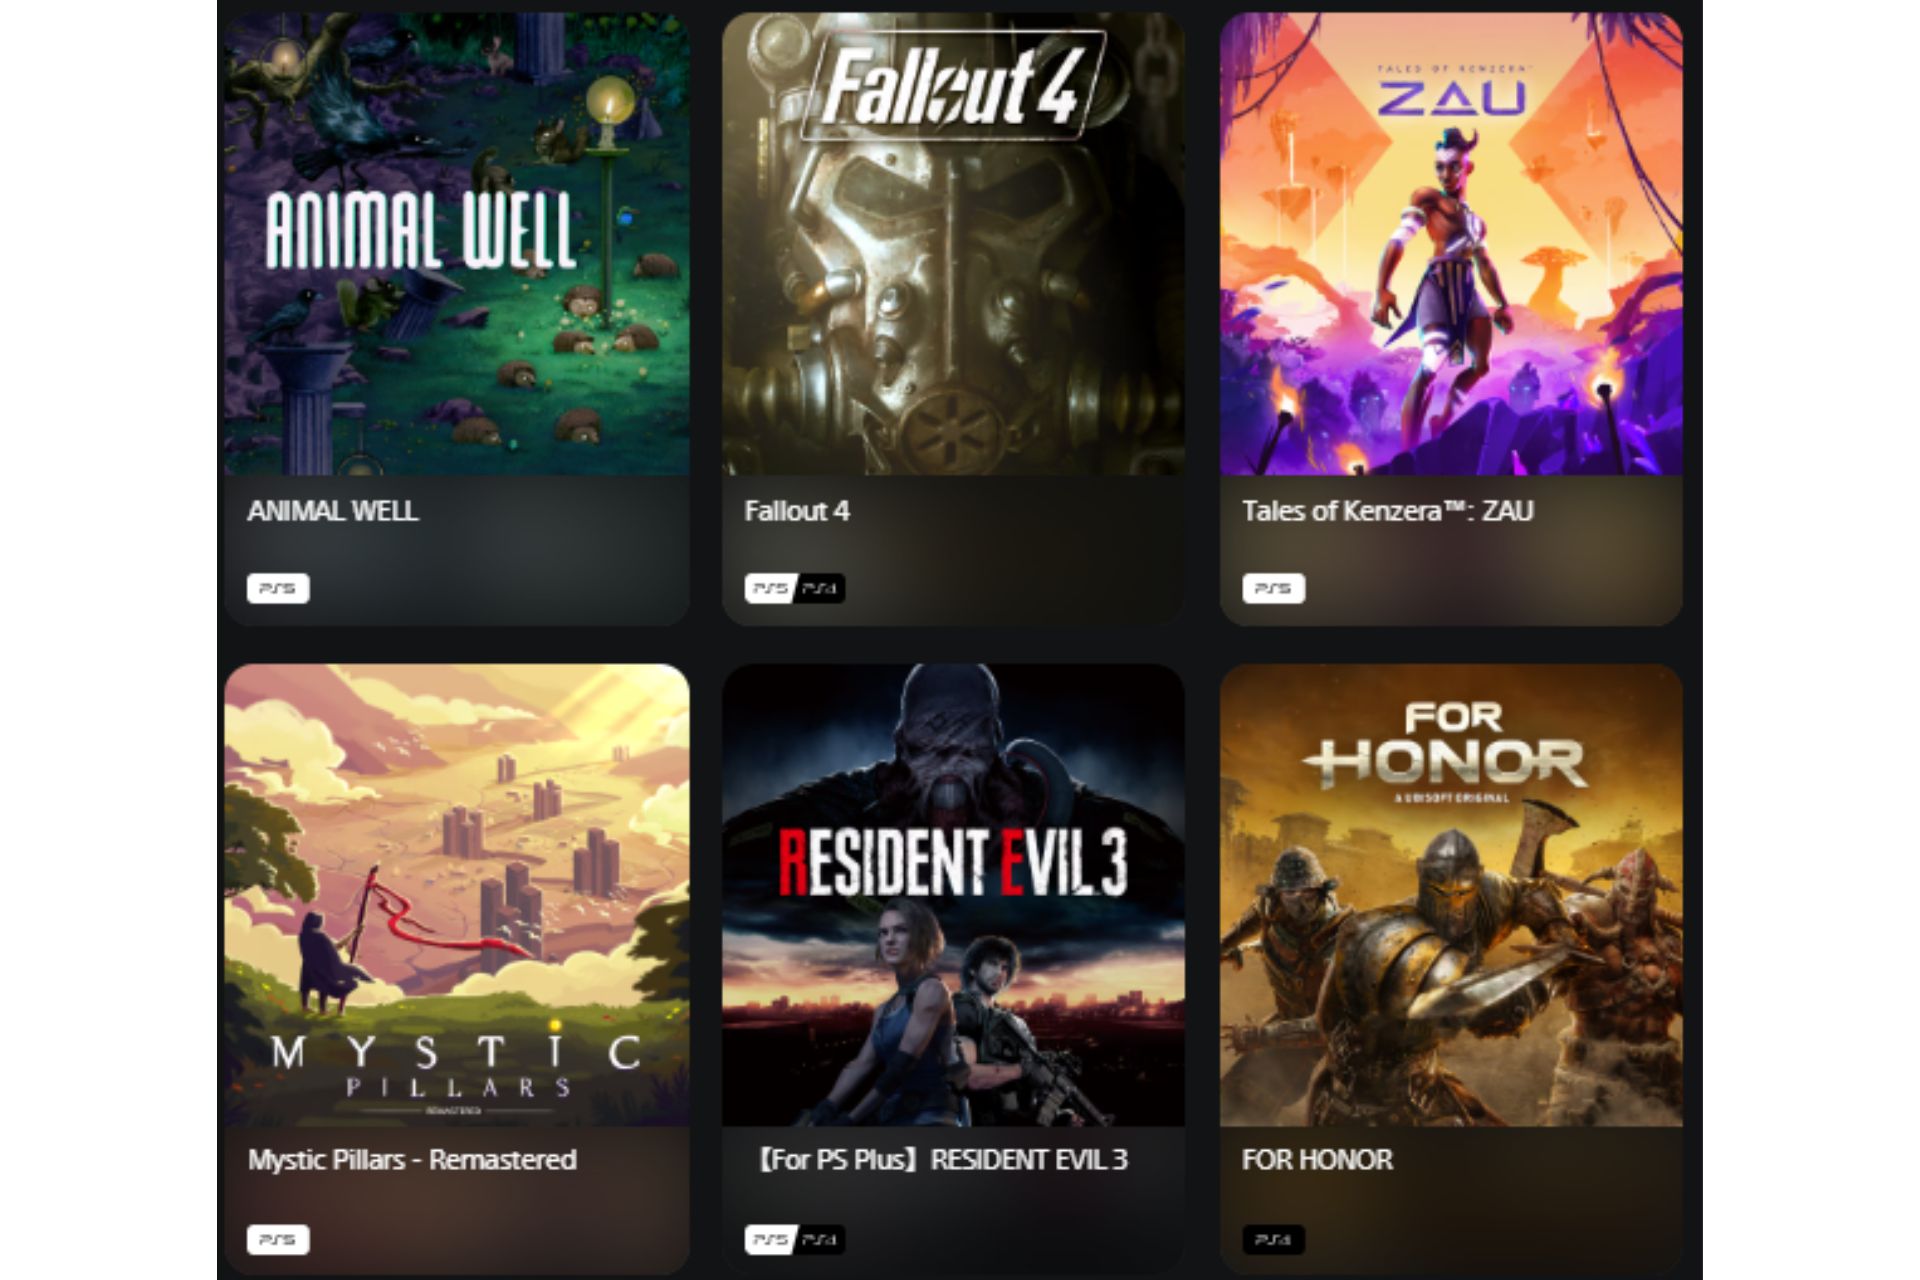Click the PS5 badge under Tales of Kenzera

(1273, 588)
